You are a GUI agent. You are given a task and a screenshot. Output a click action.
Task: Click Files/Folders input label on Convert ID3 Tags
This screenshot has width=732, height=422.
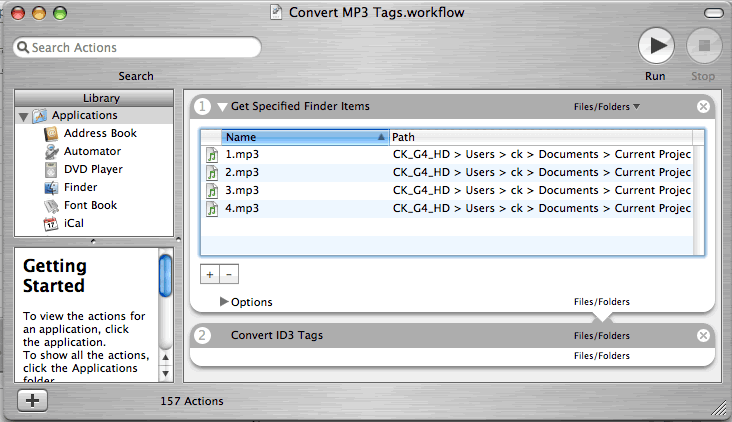click(x=602, y=336)
